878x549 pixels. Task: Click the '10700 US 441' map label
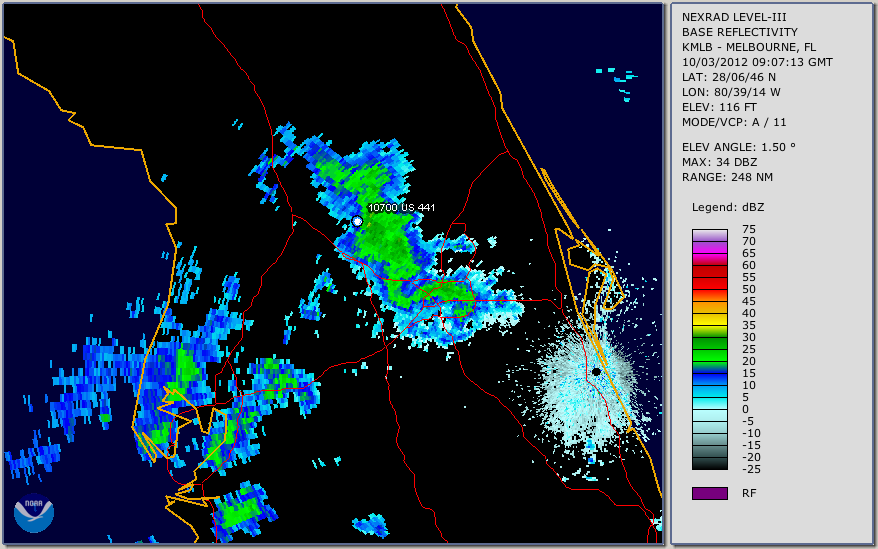[x=401, y=208]
